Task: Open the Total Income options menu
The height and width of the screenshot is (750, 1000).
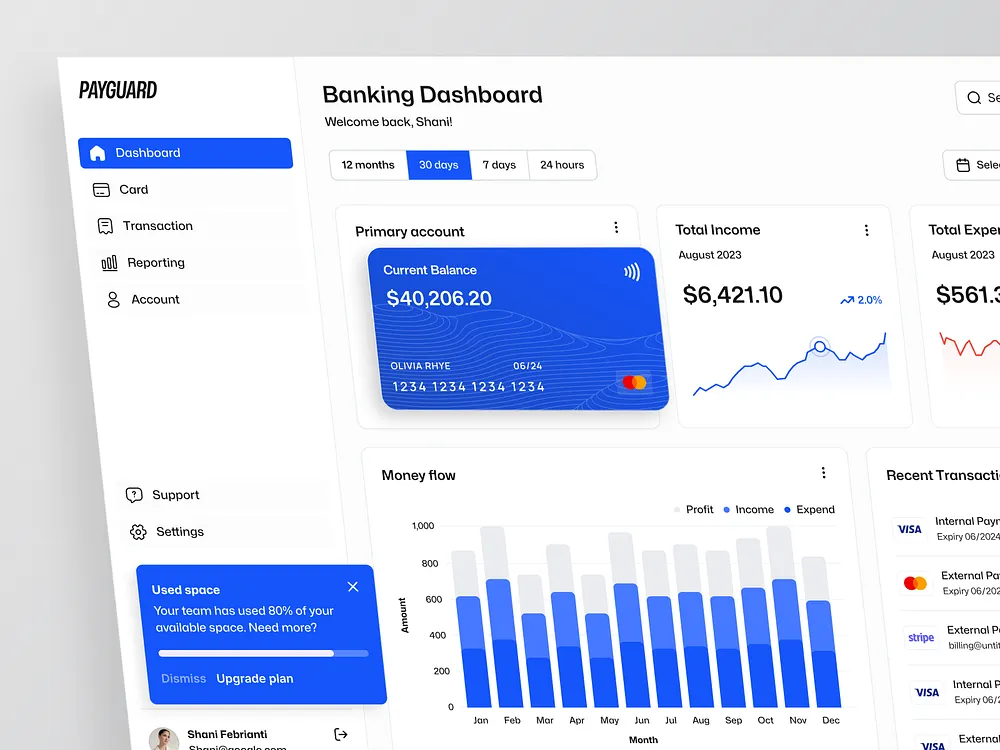Action: 867,230
